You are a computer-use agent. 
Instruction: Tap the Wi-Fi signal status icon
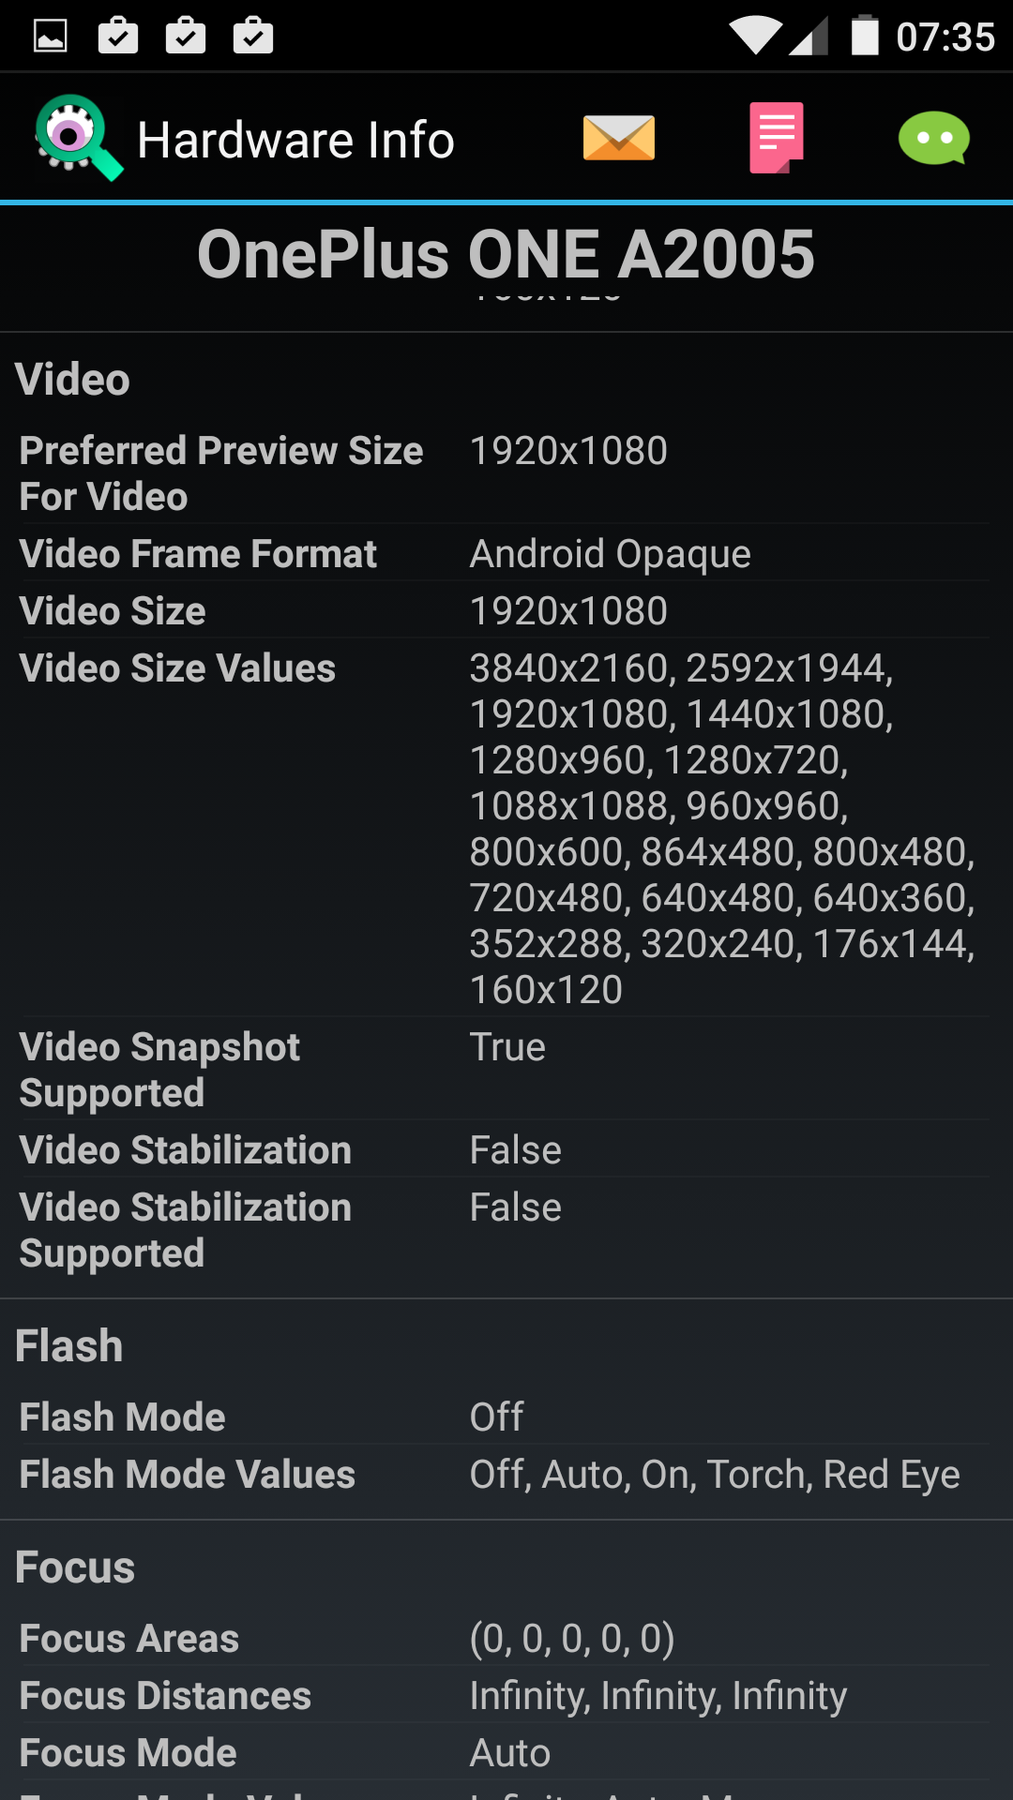pos(755,36)
